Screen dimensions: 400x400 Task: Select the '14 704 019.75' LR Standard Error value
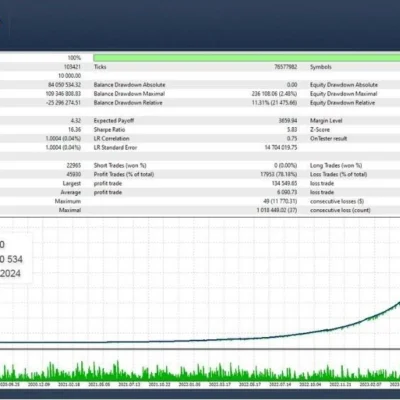(281, 148)
